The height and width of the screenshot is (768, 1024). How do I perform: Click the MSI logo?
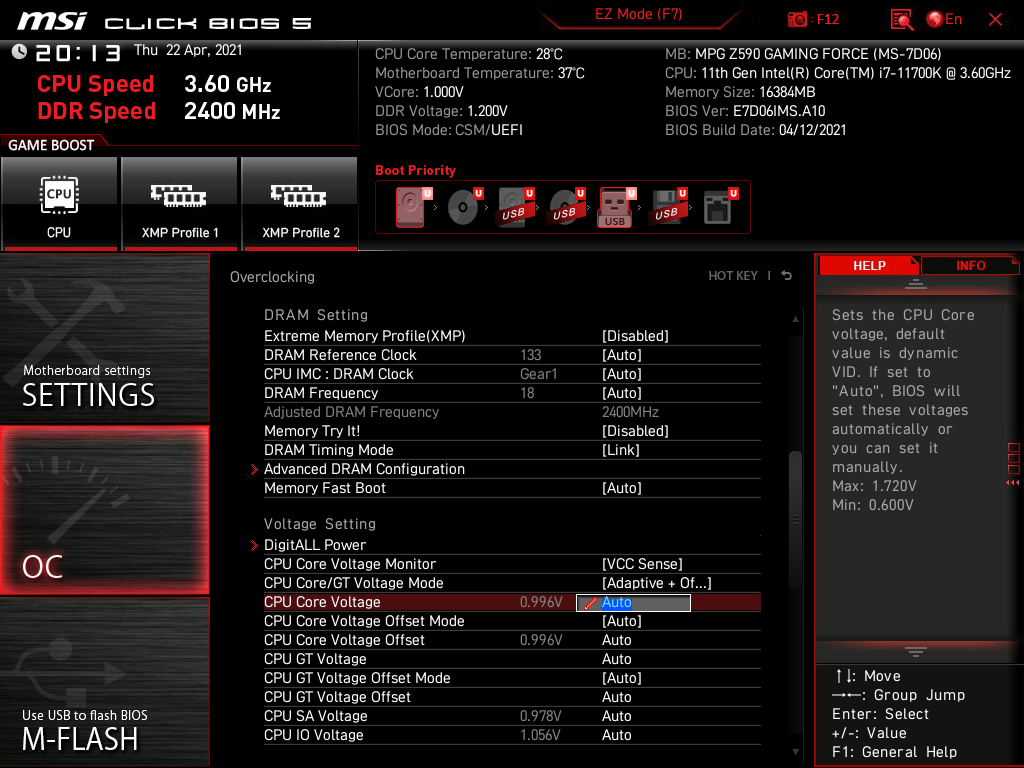pyautogui.click(x=52, y=21)
